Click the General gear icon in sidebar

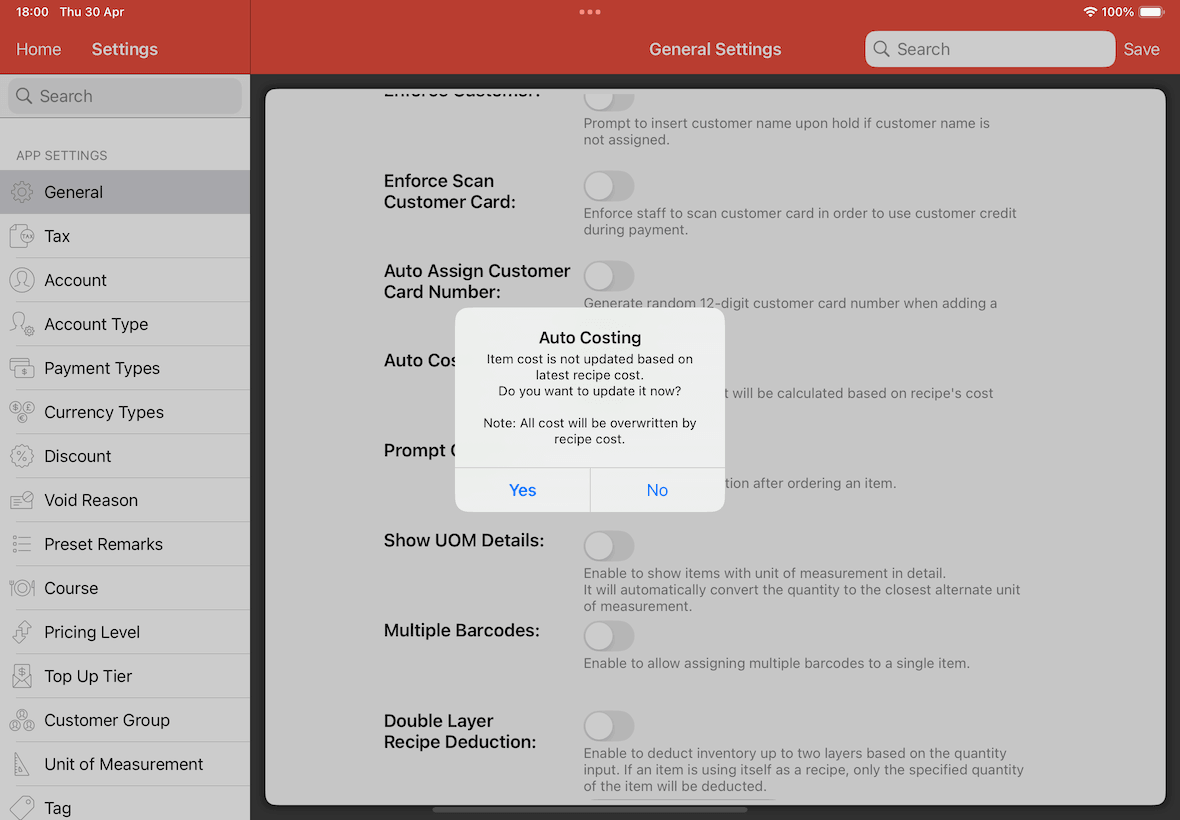[x=22, y=192]
